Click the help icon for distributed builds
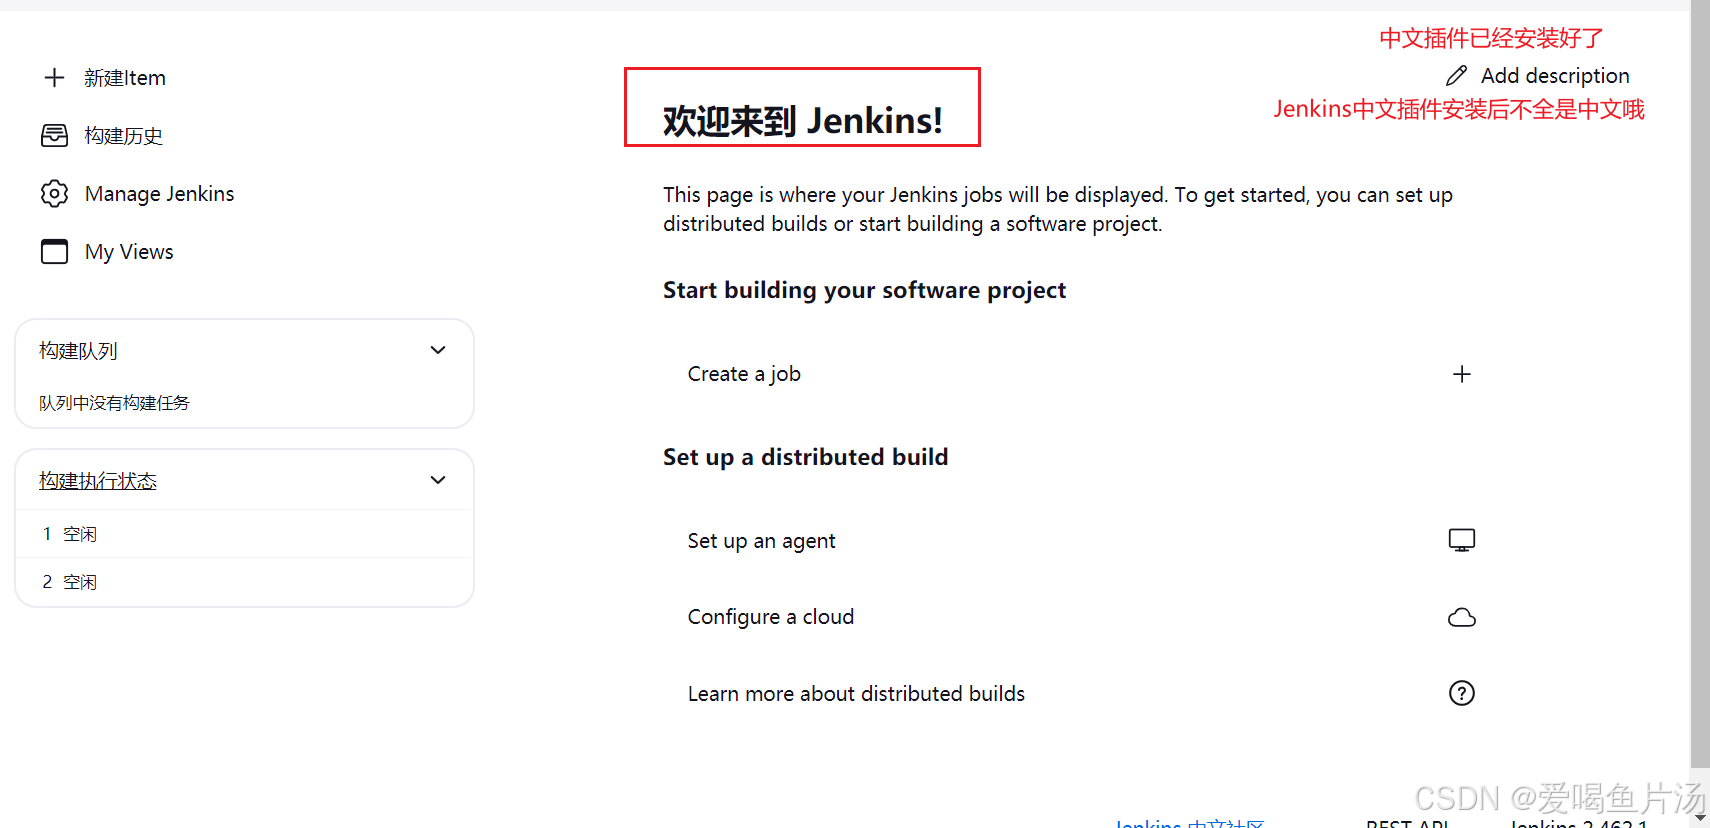The width and height of the screenshot is (1710, 828). pos(1462,693)
